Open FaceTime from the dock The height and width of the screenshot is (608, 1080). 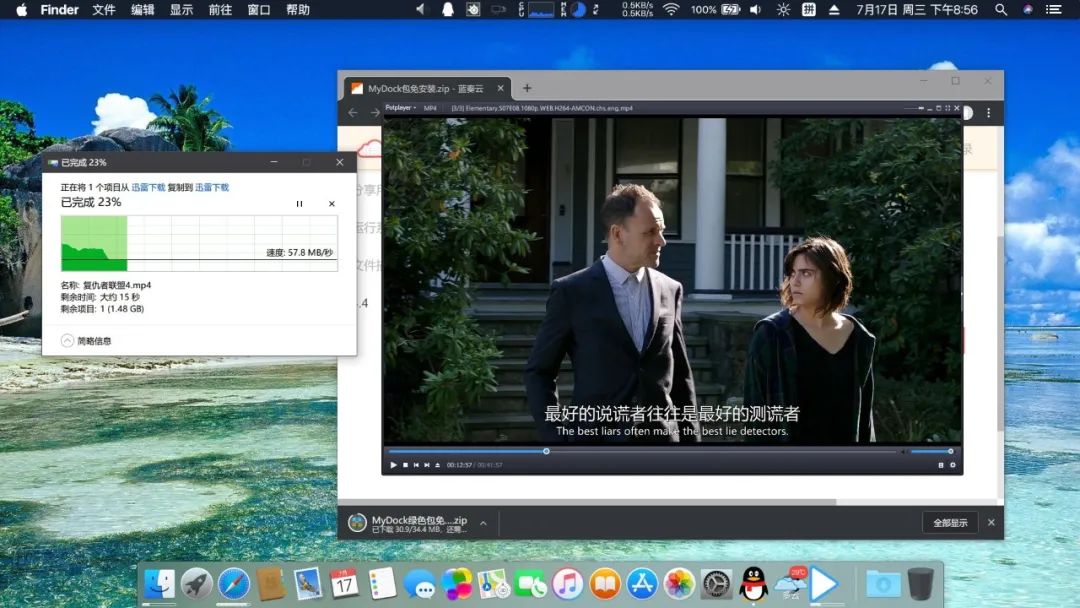pyautogui.click(x=531, y=585)
